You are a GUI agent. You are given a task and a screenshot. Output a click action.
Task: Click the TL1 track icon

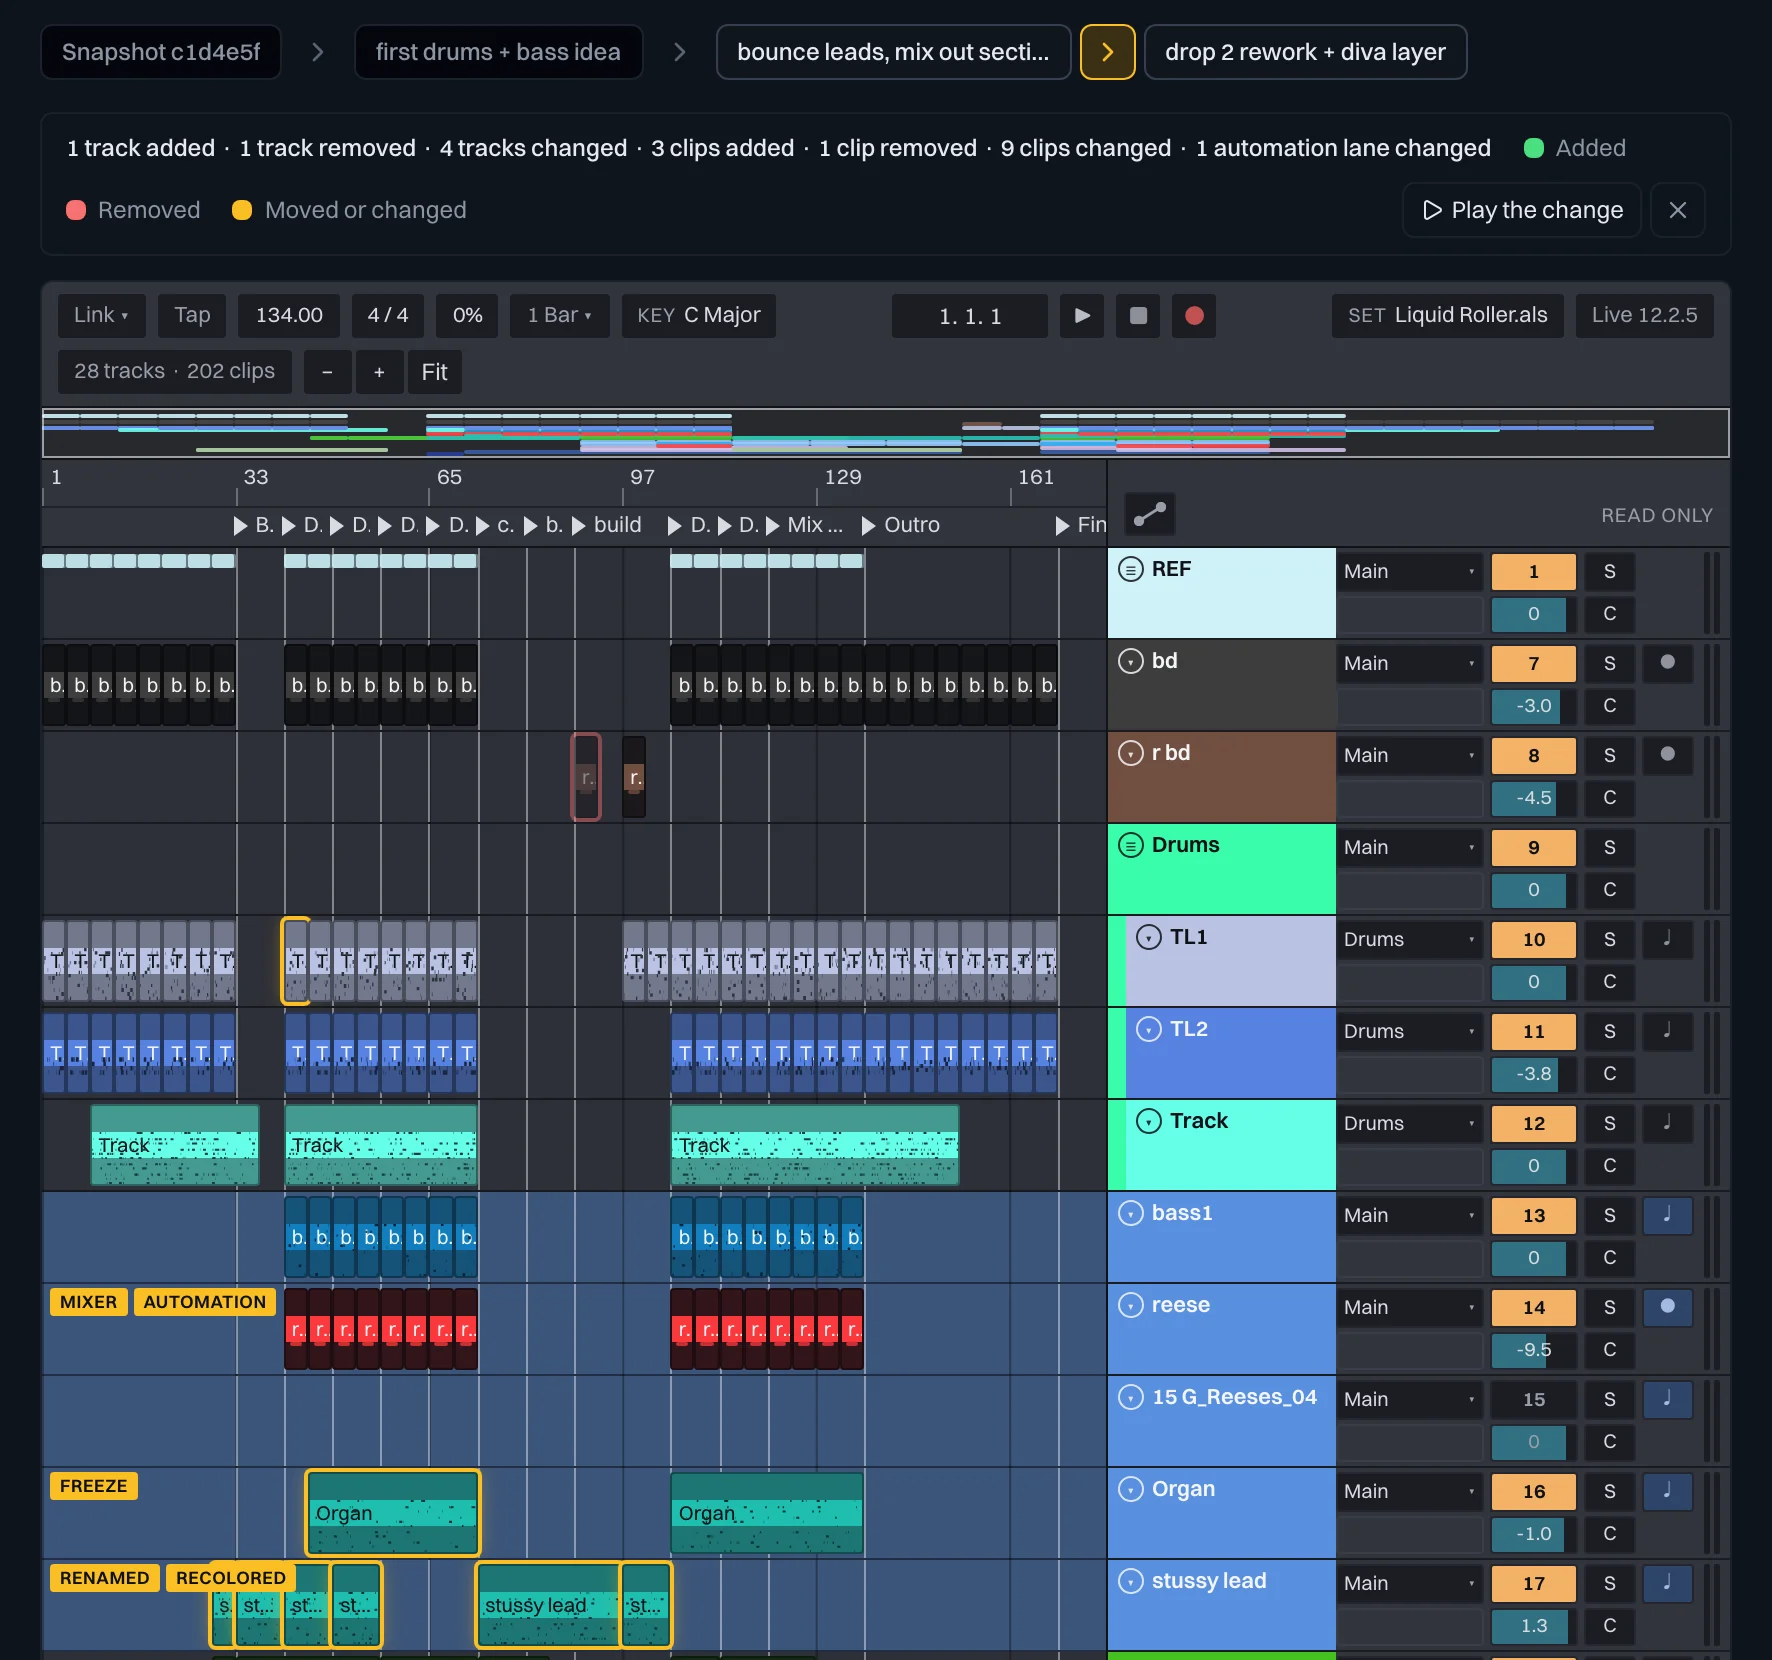coord(1149,937)
